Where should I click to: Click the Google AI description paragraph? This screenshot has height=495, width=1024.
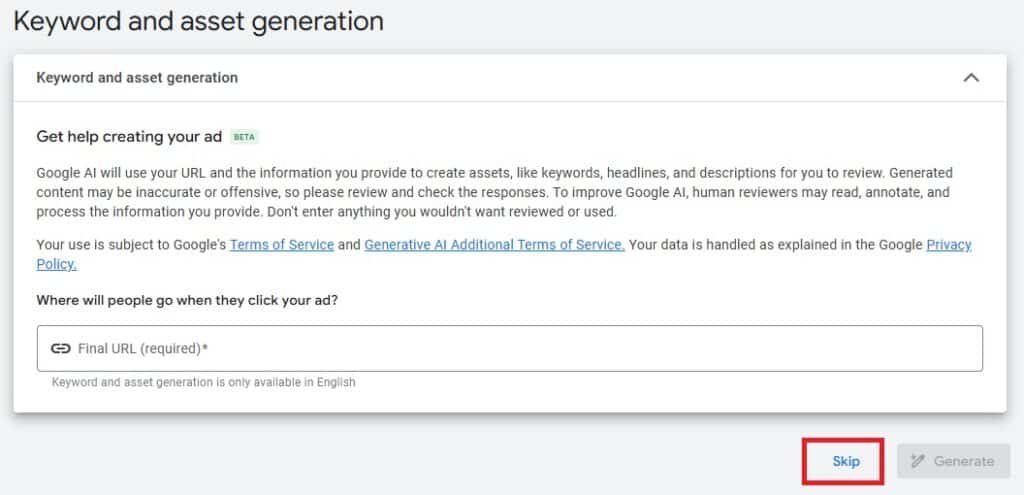[x=494, y=193]
